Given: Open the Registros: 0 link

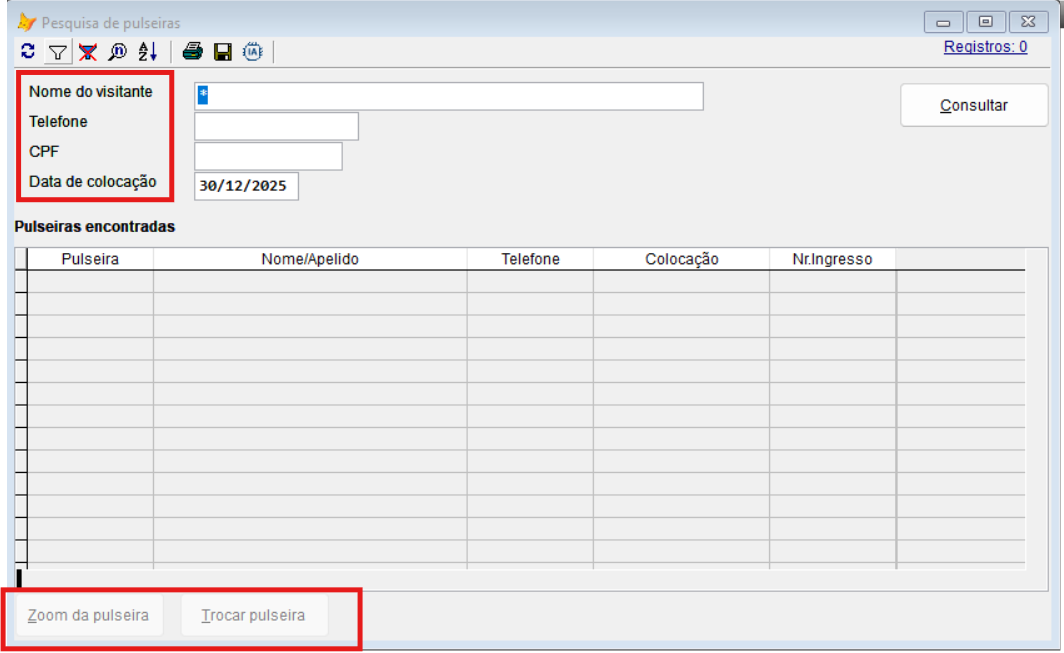Looking at the screenshot, I should coord(985,46).
